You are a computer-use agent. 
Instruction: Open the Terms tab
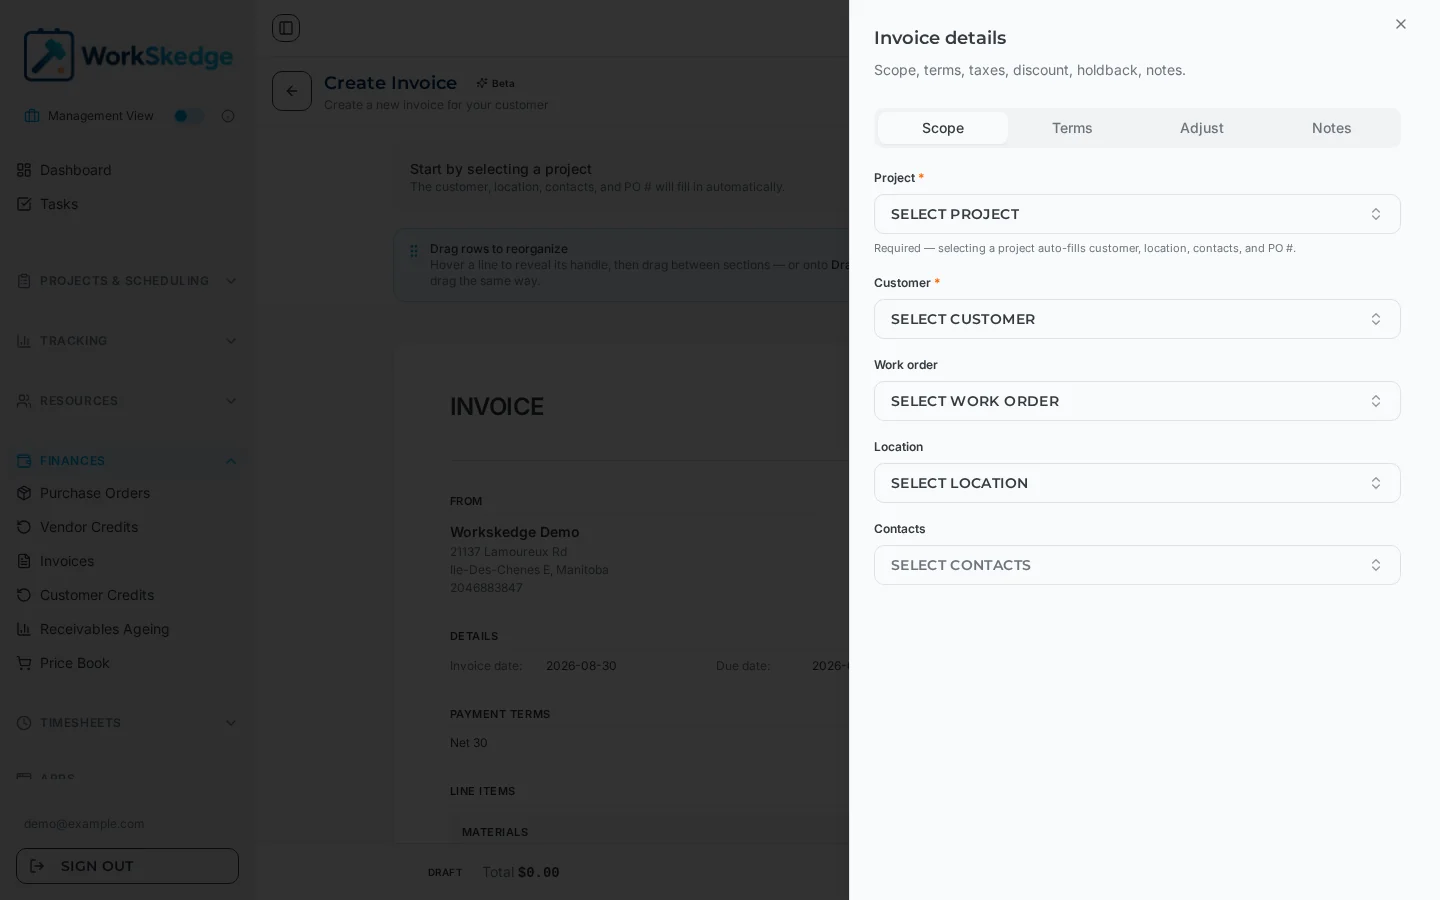pos(1072,128)
